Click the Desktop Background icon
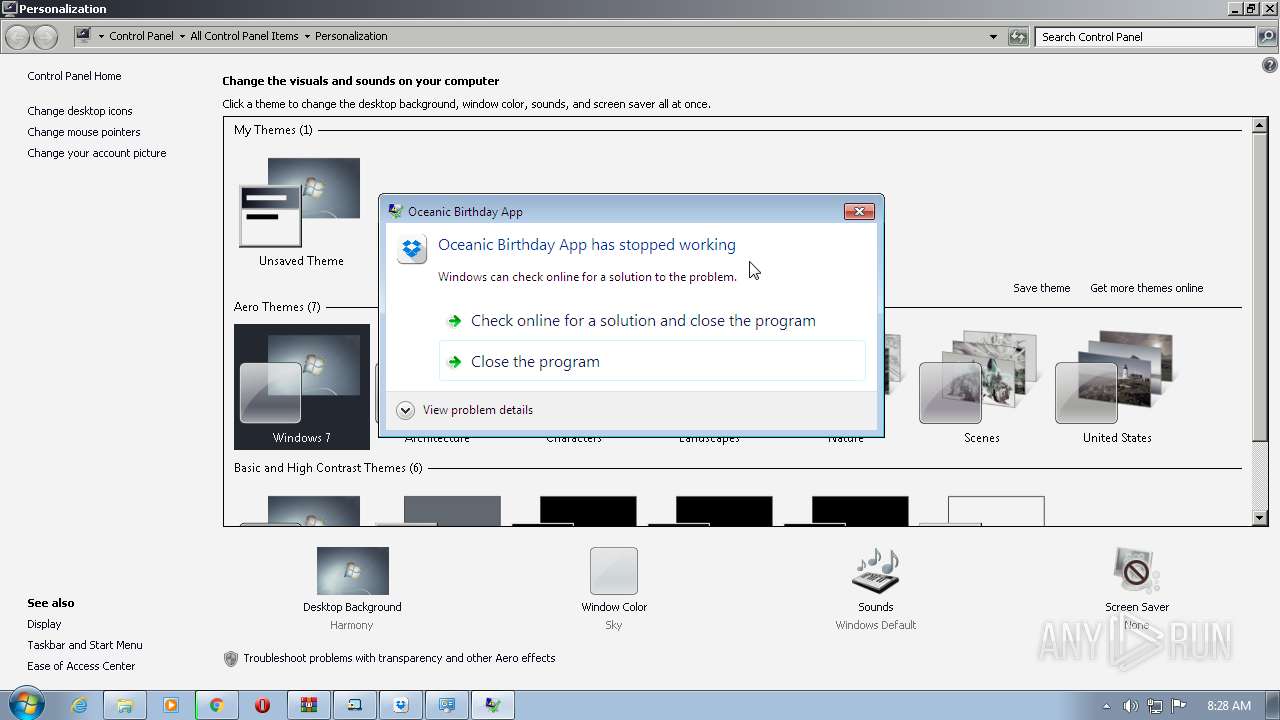Viewport: 1280px width, 720px height. click(352, 571)
